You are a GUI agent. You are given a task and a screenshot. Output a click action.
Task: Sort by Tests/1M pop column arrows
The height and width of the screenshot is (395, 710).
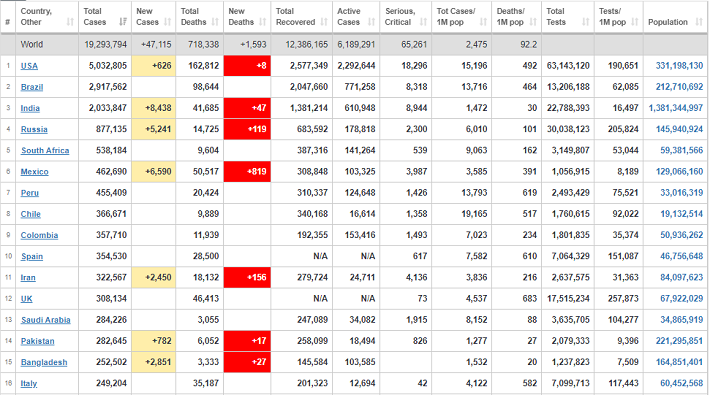coord(635,22)
